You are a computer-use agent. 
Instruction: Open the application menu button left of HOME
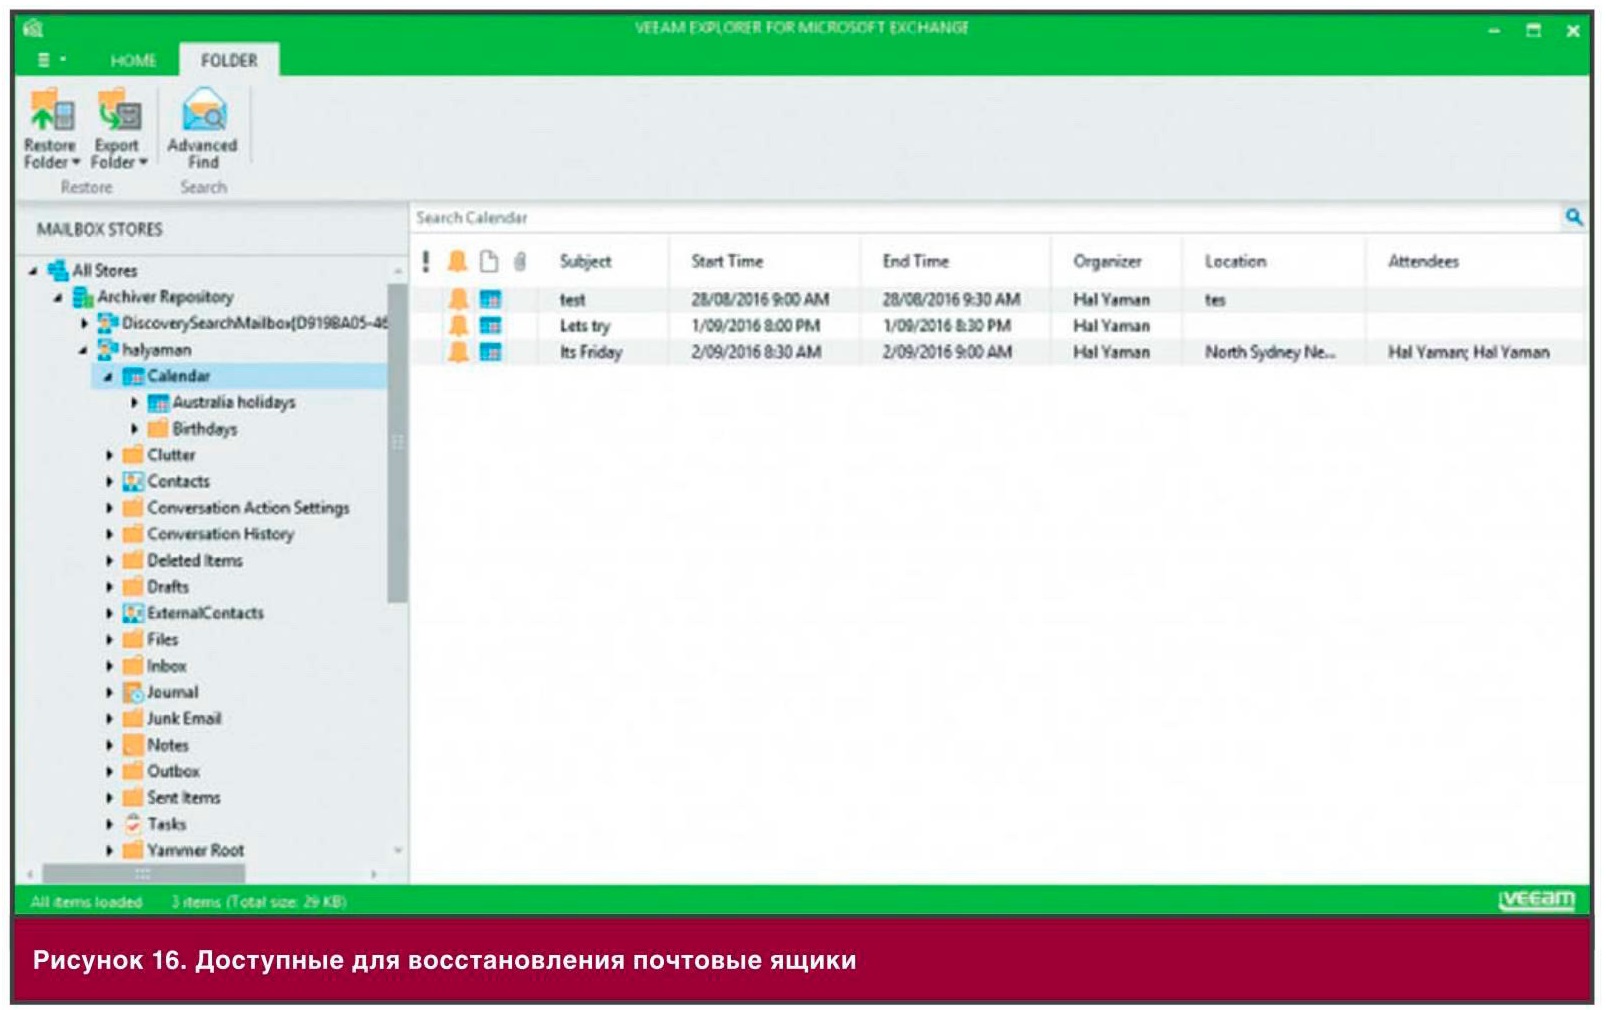pyautogui.click(x=50, y=60)
